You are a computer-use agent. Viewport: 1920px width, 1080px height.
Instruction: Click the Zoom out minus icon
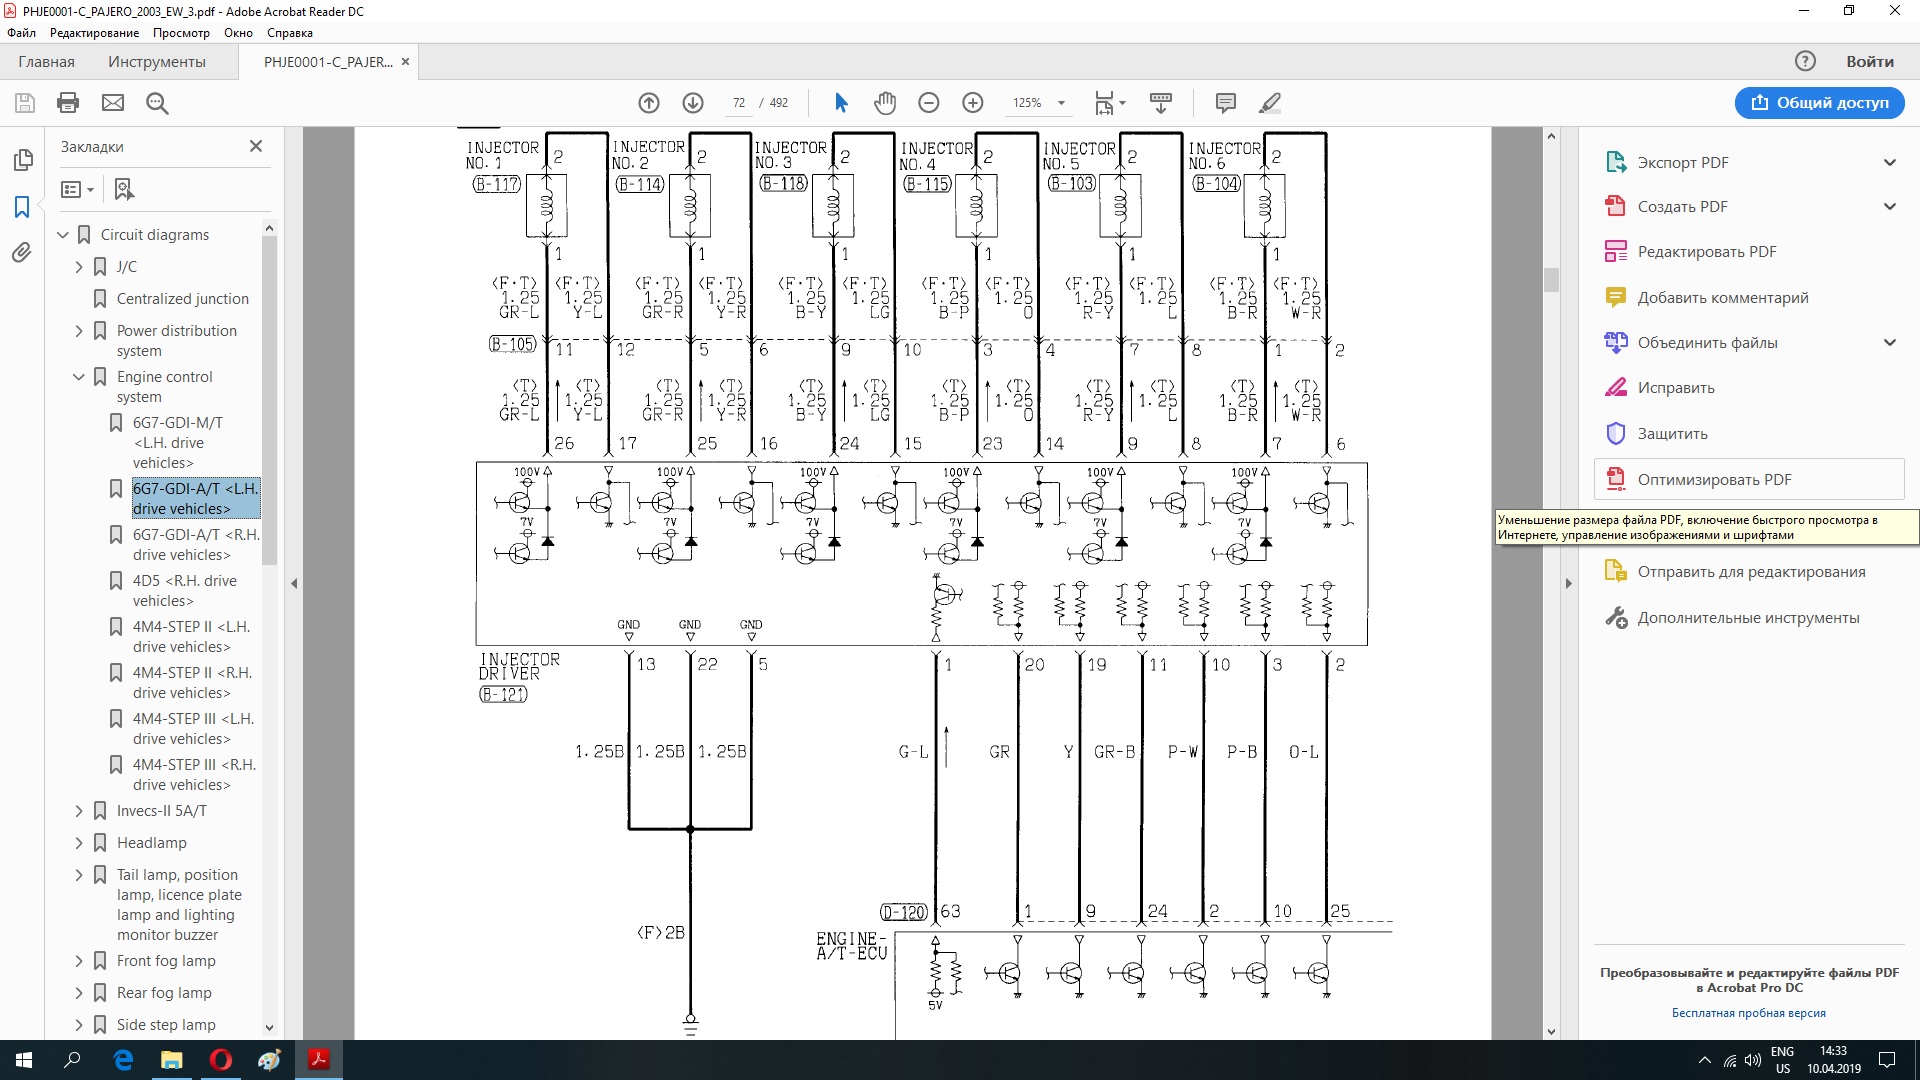click(x=928, y=103)
